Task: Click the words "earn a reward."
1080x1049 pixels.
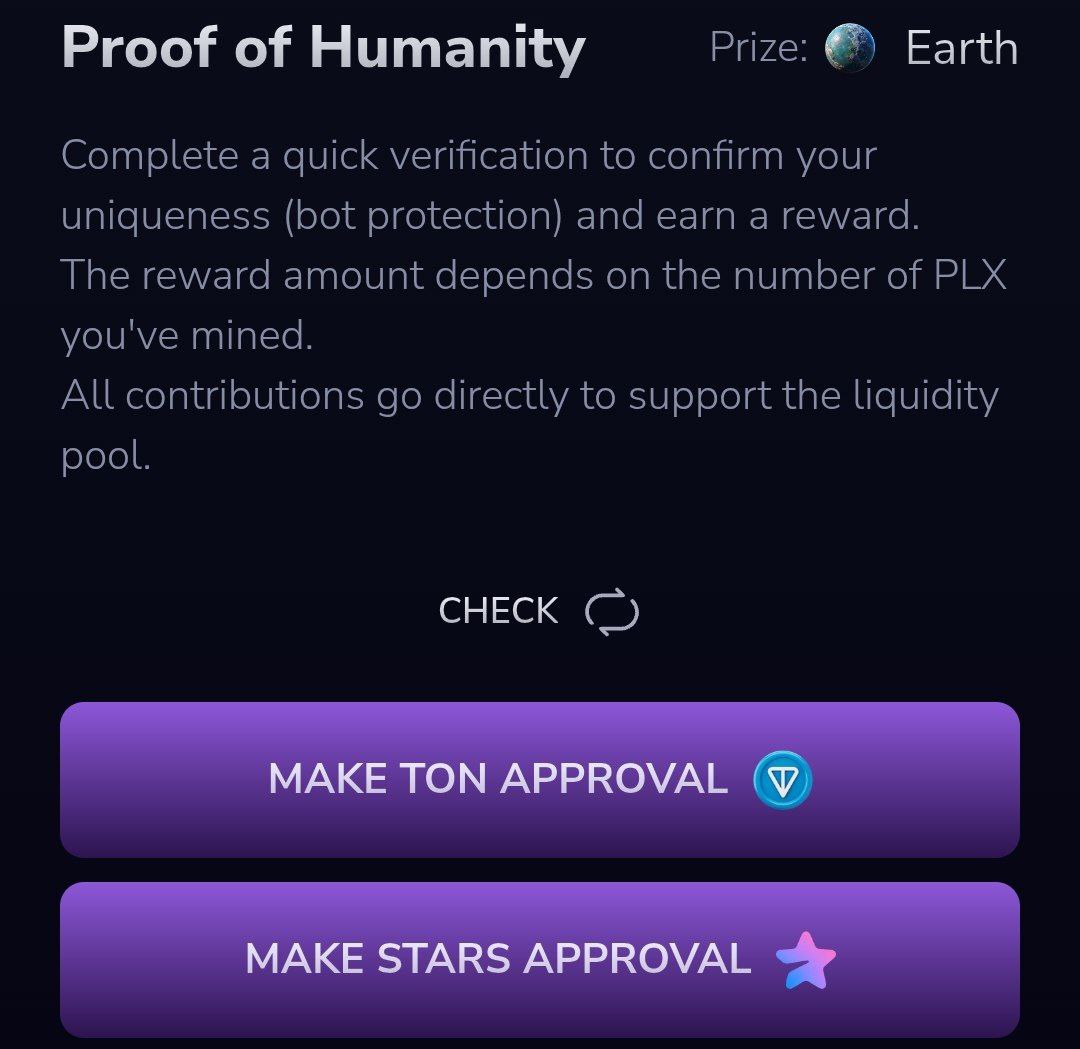Action: coord(787,216)
